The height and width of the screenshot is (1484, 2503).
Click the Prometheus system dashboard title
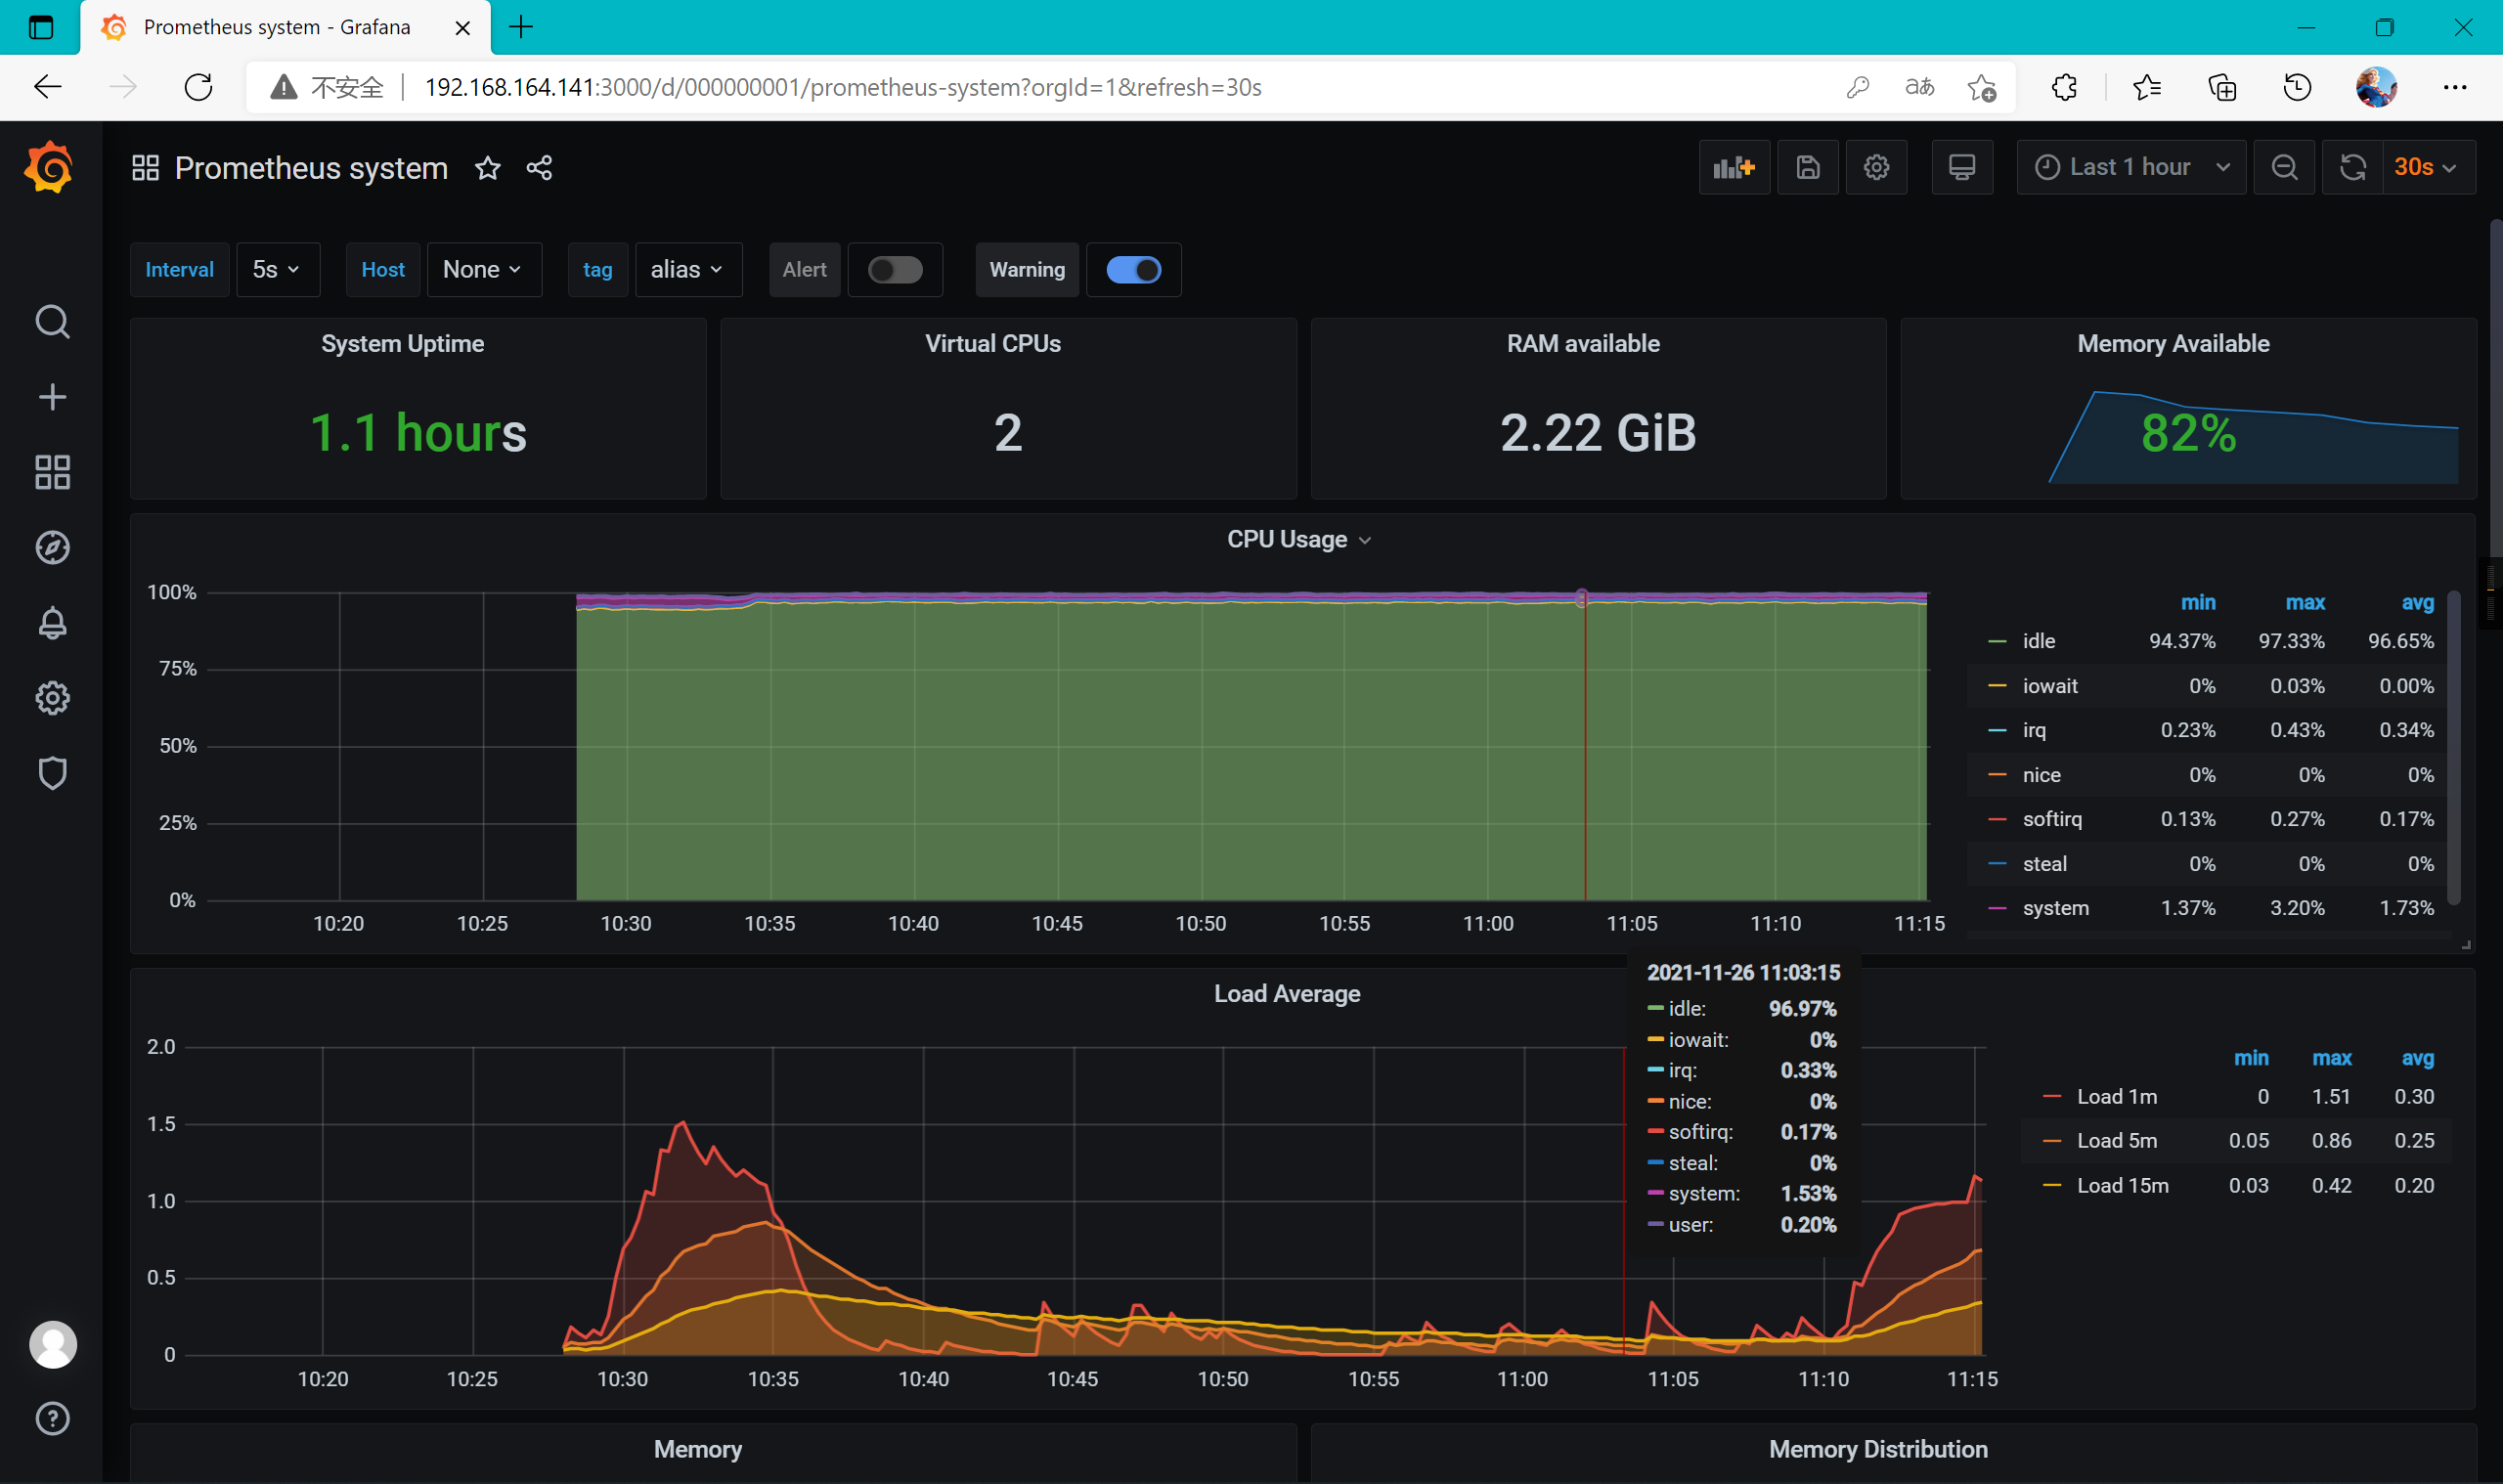pos(311,168)
